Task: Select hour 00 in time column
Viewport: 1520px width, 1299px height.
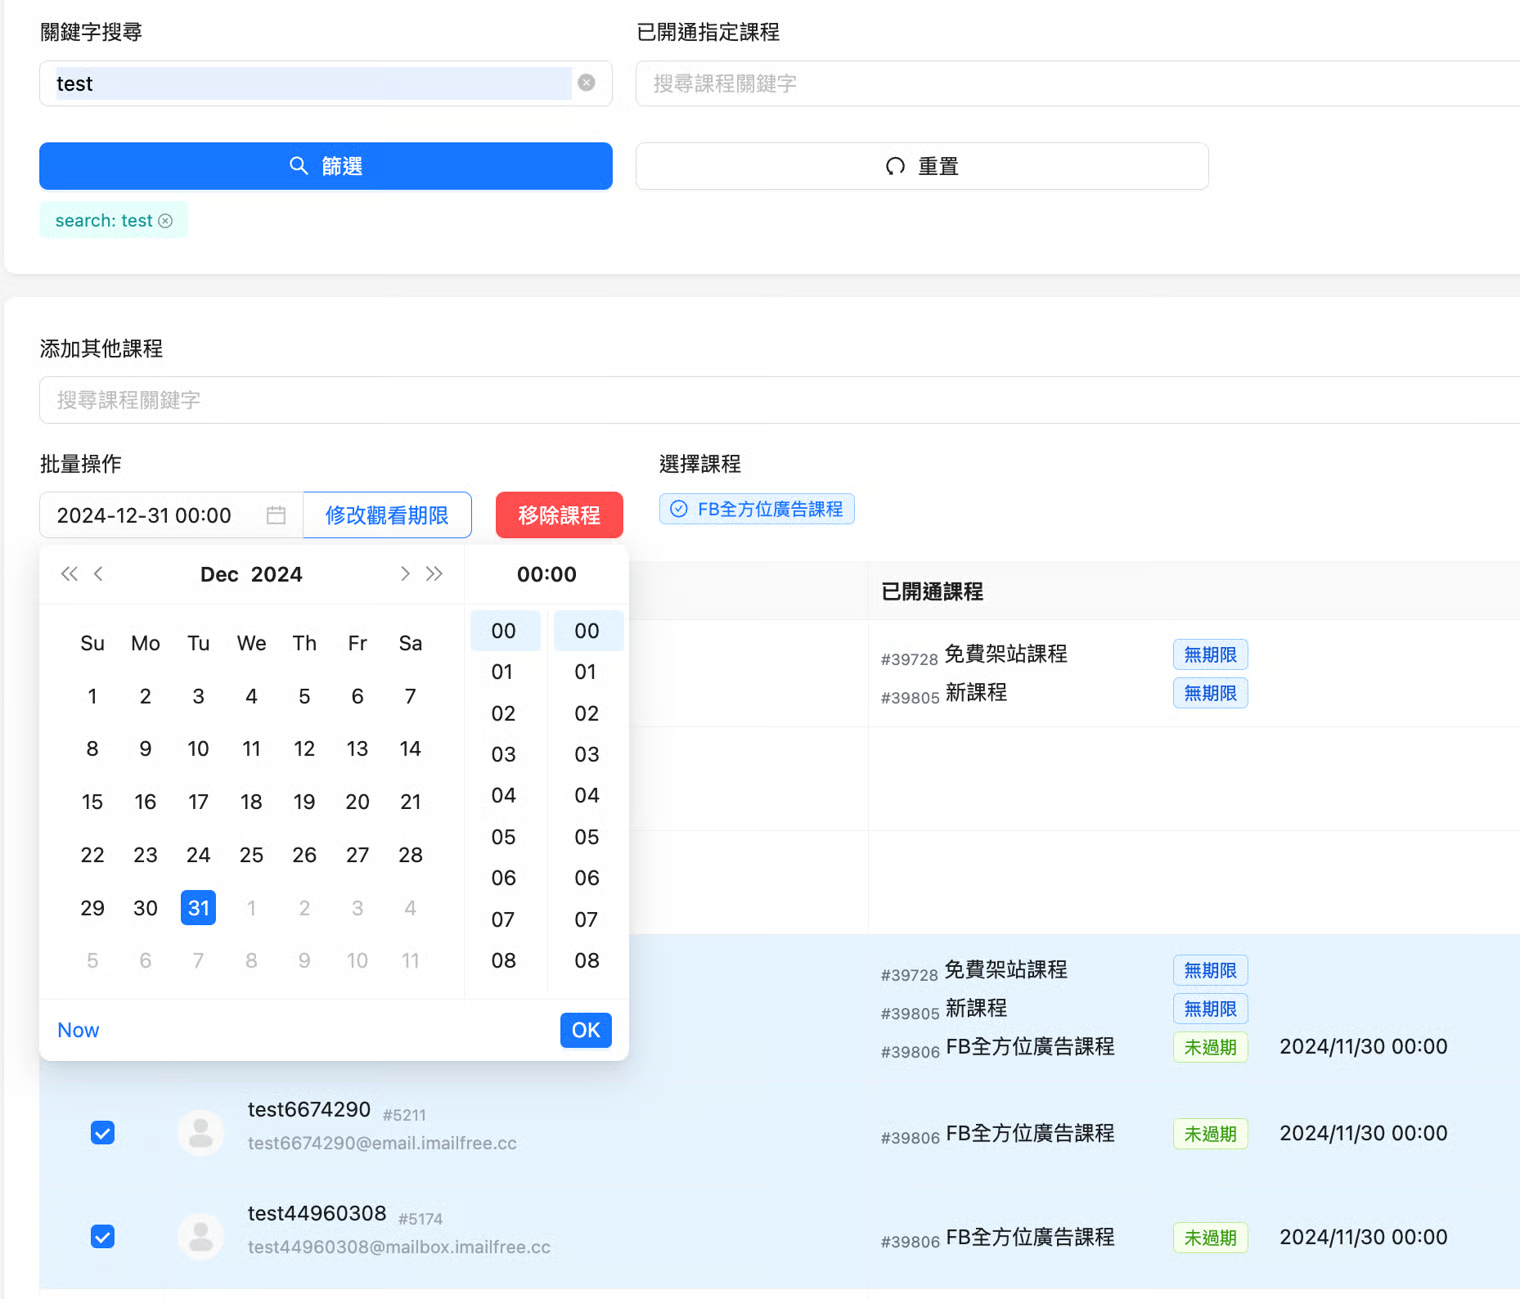Action: pyautogui.click(x=504, y=631)
